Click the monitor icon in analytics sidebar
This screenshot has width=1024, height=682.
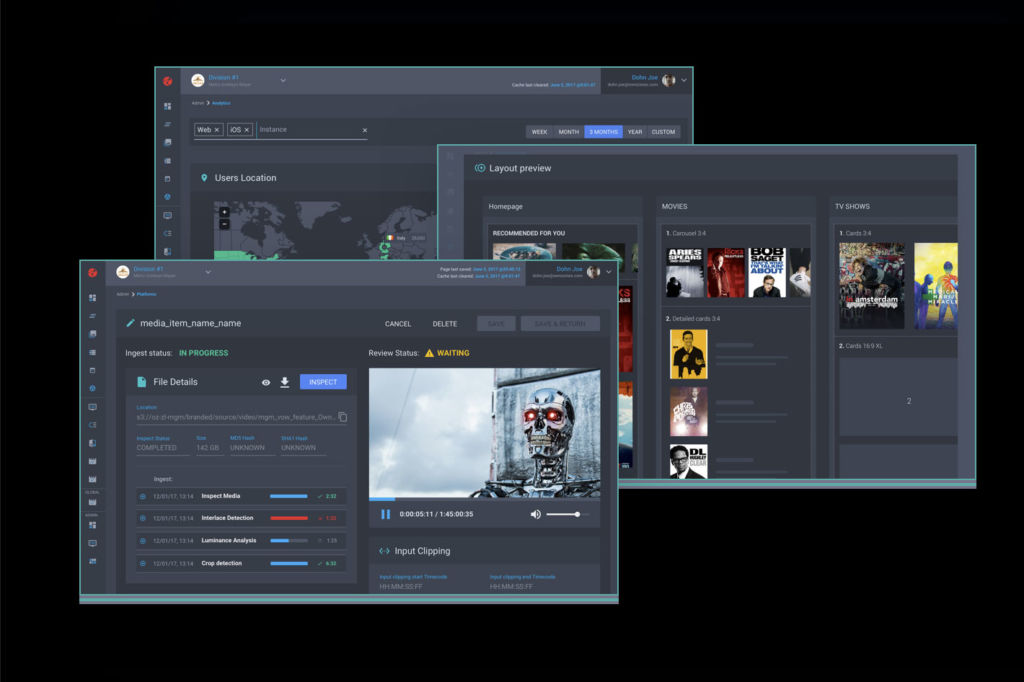click(168, 215)
